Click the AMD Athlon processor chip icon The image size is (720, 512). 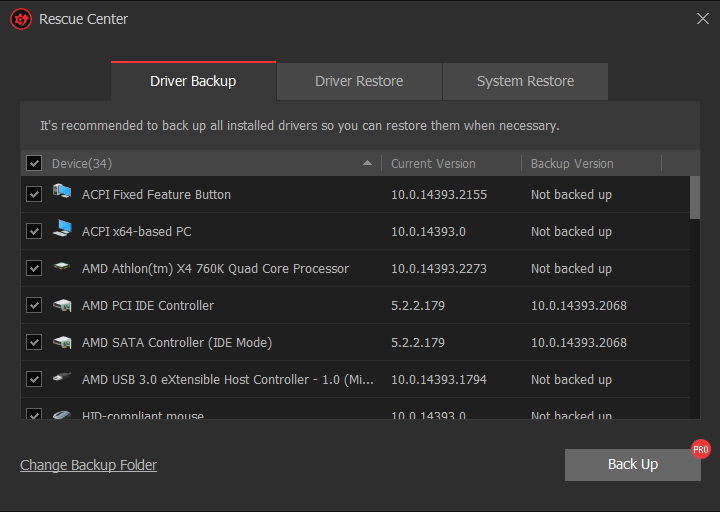click(62, 265)
